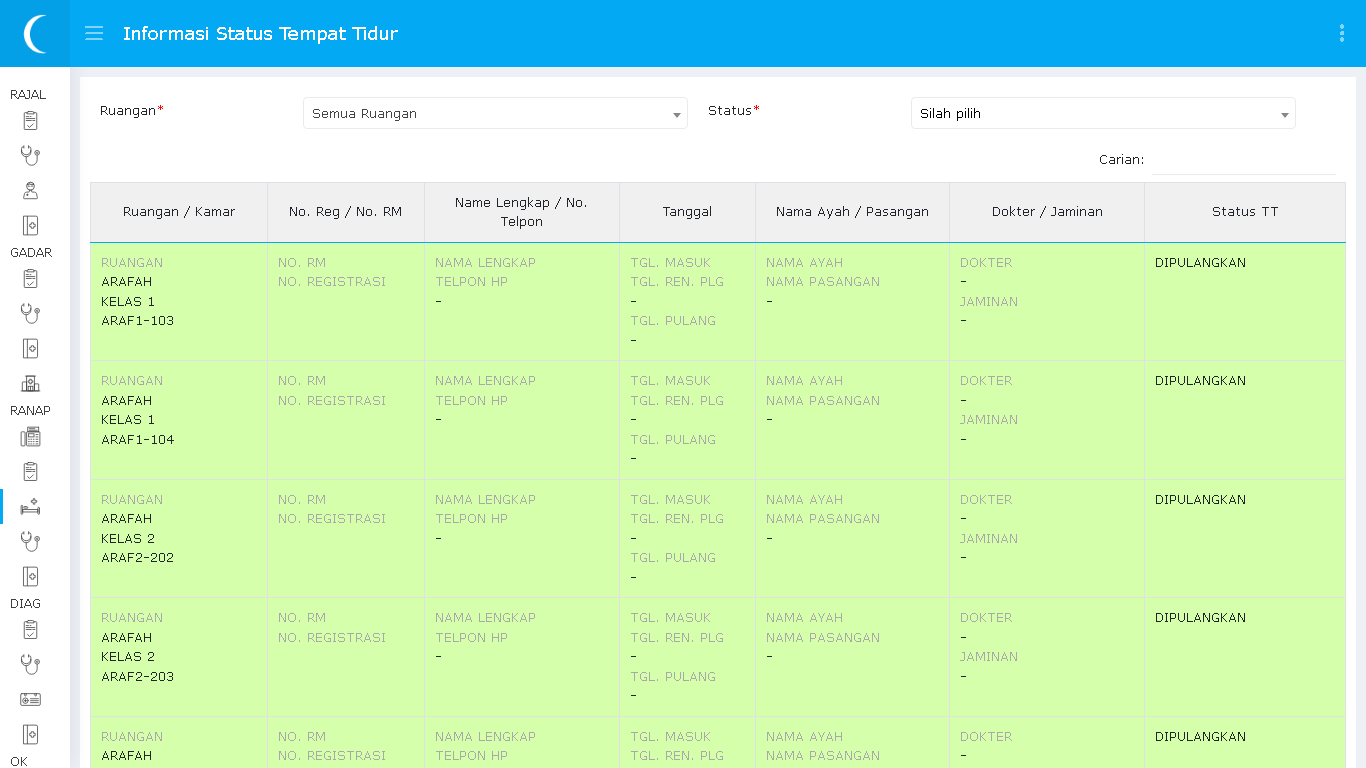The height and width of the screenshot is (768, 1366).
Task: Click the RAJAL section label
Action: (x=28, y=95)
